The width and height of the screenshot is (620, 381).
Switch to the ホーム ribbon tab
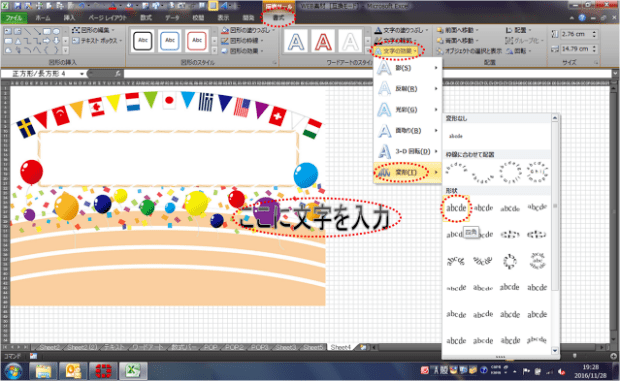[x=43, y=18]
